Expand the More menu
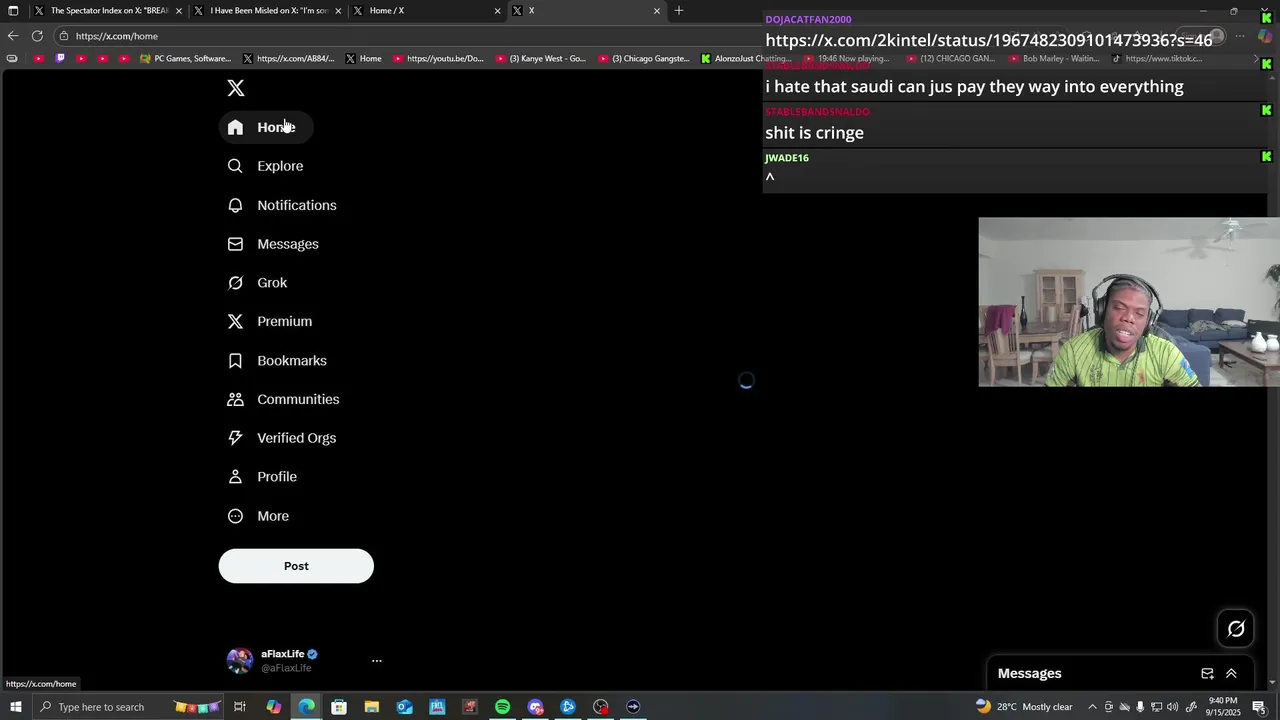Viewport: 1280px width, 720px height. coord(259,516)
